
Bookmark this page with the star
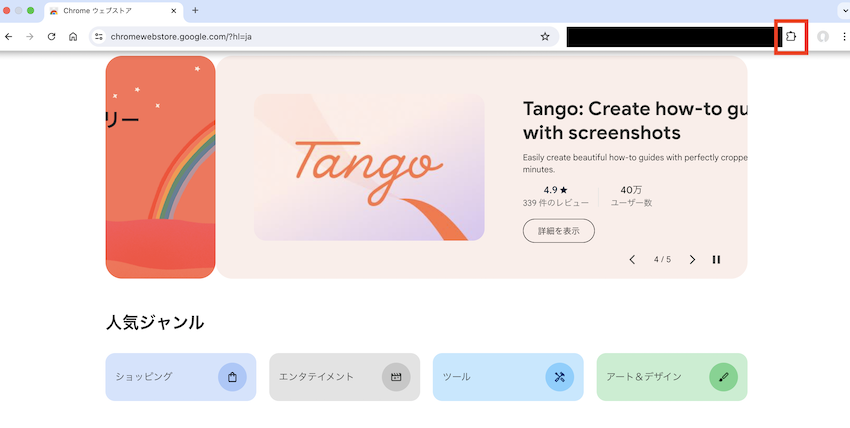[545, 36]
